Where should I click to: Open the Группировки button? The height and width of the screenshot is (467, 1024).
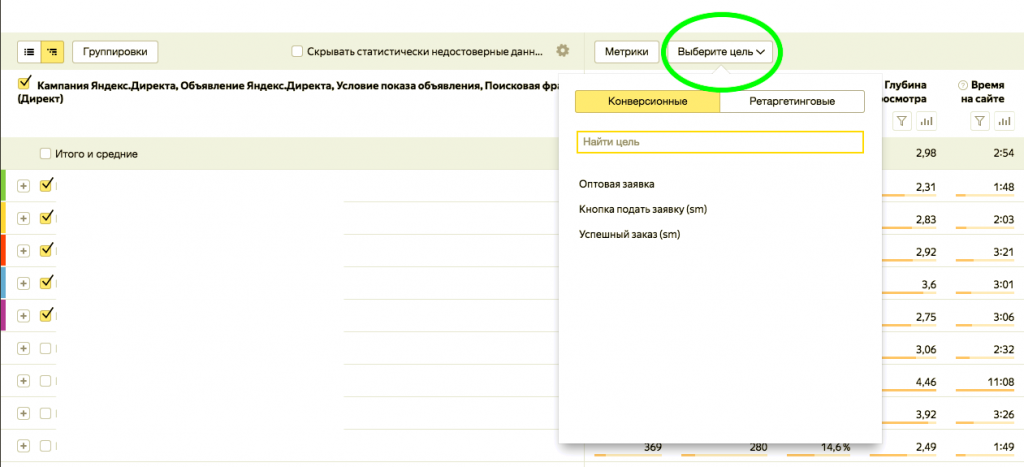115,50
